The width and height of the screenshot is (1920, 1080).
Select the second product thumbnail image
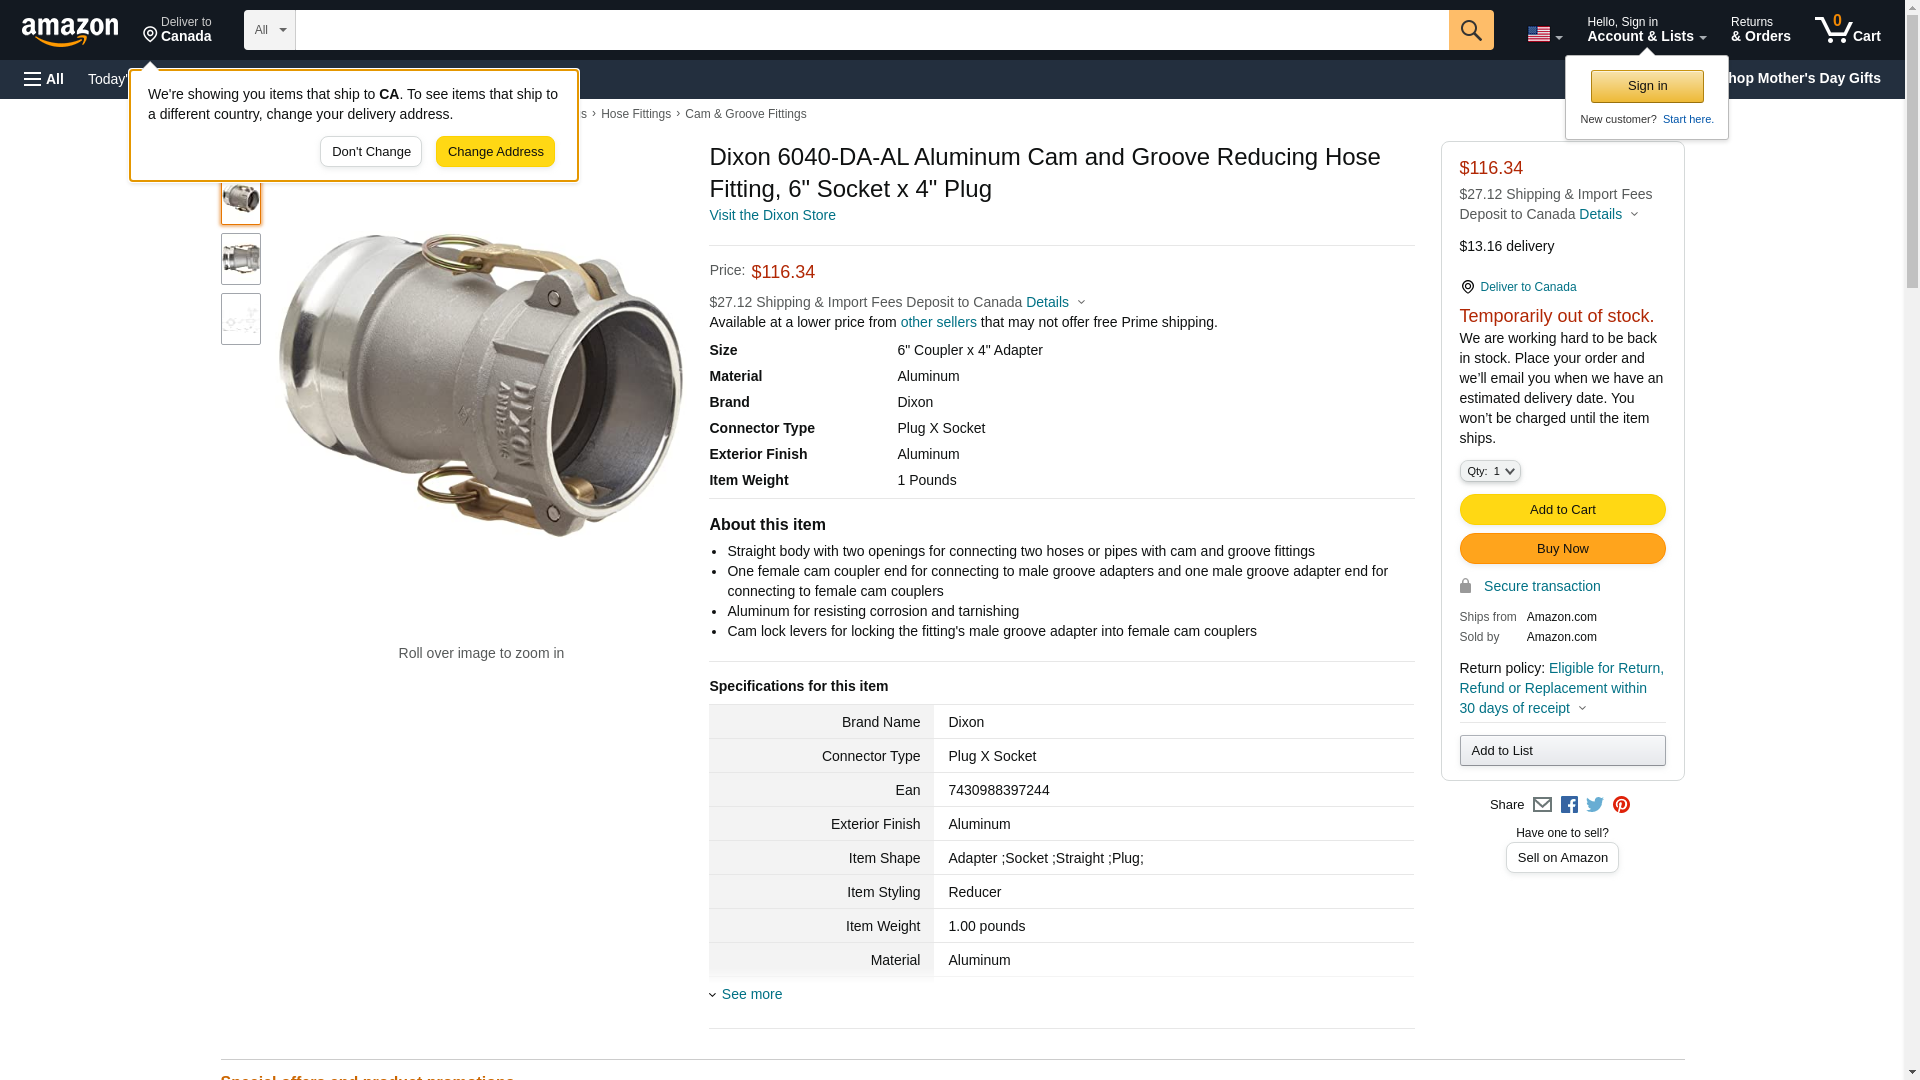(x=241, y=259)
